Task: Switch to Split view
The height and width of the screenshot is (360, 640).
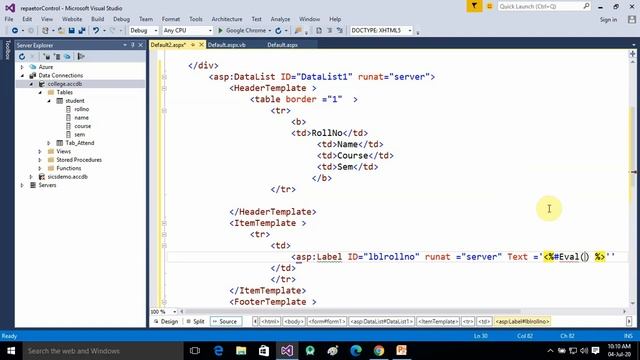Action: tap(195, 322)
